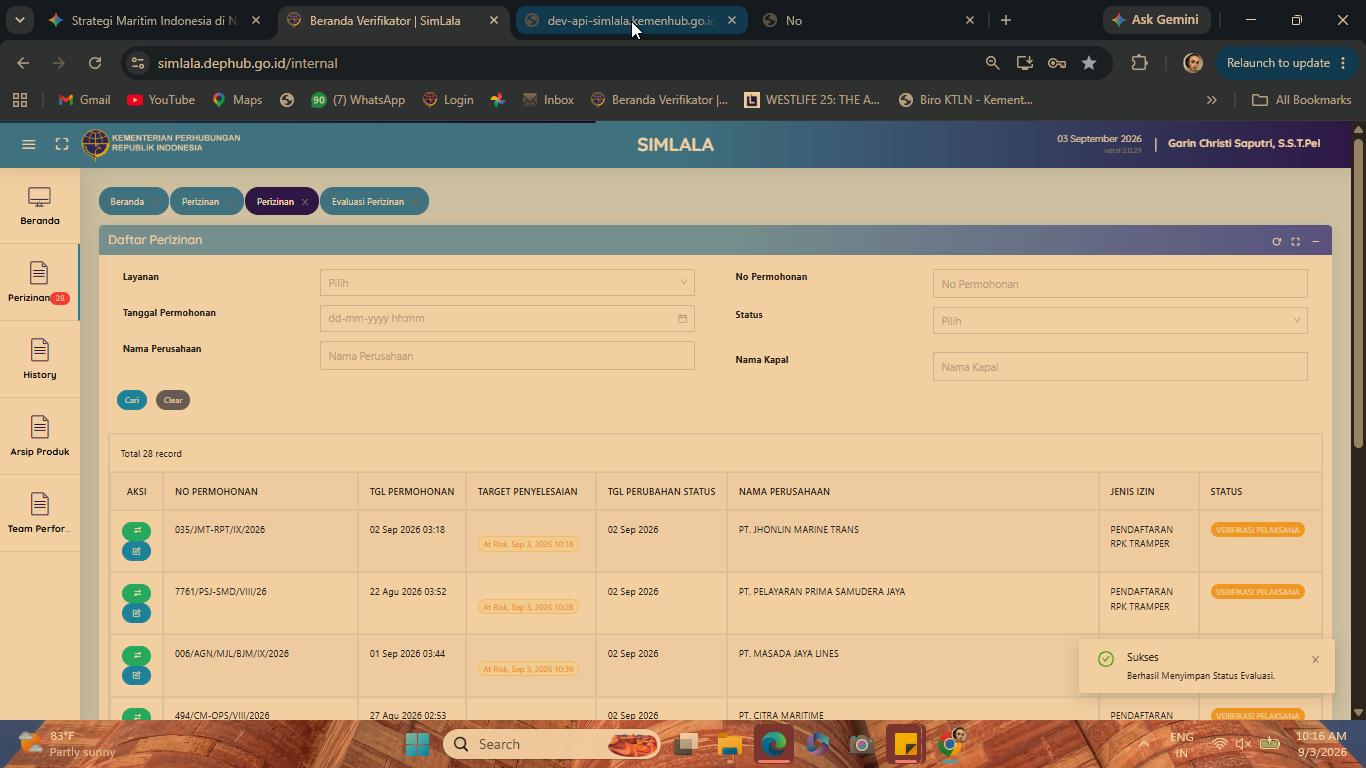This screenshot has height=768, width=1366.
Task: Open the Layanan dropdown
Action: click(x=507, y=282)
